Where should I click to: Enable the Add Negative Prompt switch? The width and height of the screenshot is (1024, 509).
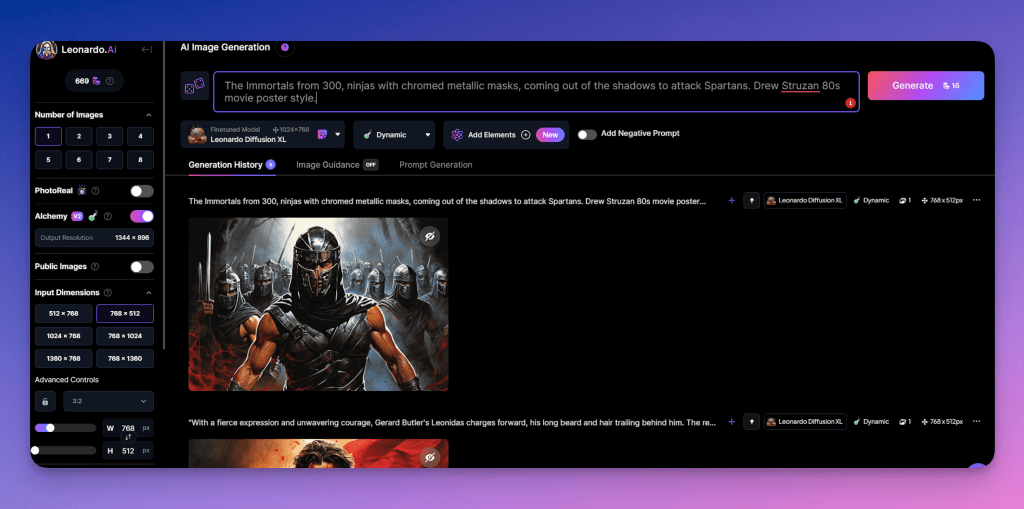point(587,134)
